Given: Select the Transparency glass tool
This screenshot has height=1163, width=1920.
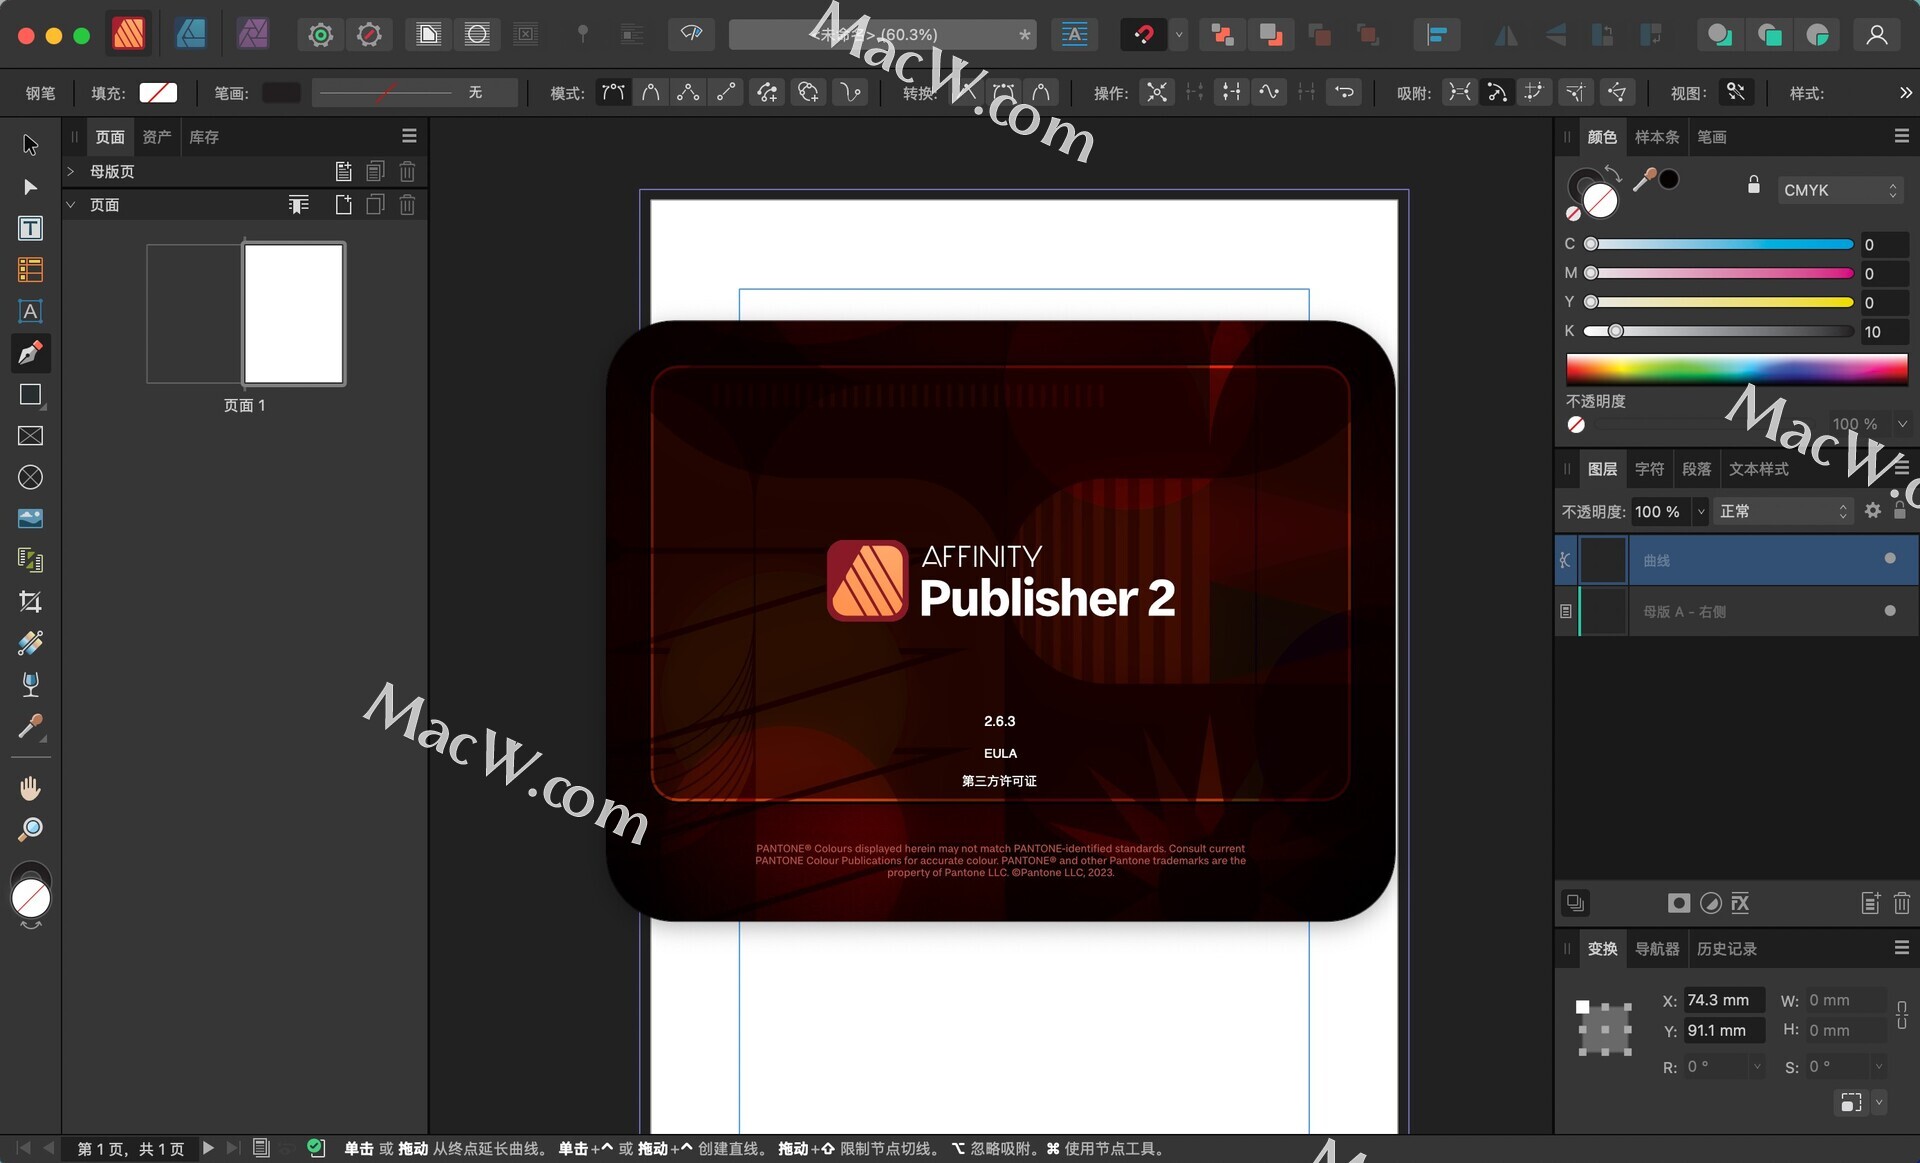Looking at the screenshot, I should [x=30, y=685].
